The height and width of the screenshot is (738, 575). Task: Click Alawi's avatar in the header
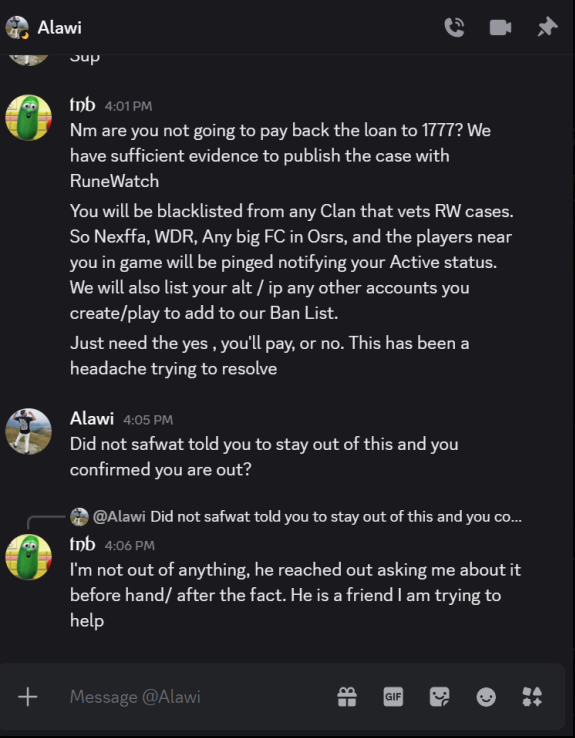pyautogui.click(x=17, y=27)
